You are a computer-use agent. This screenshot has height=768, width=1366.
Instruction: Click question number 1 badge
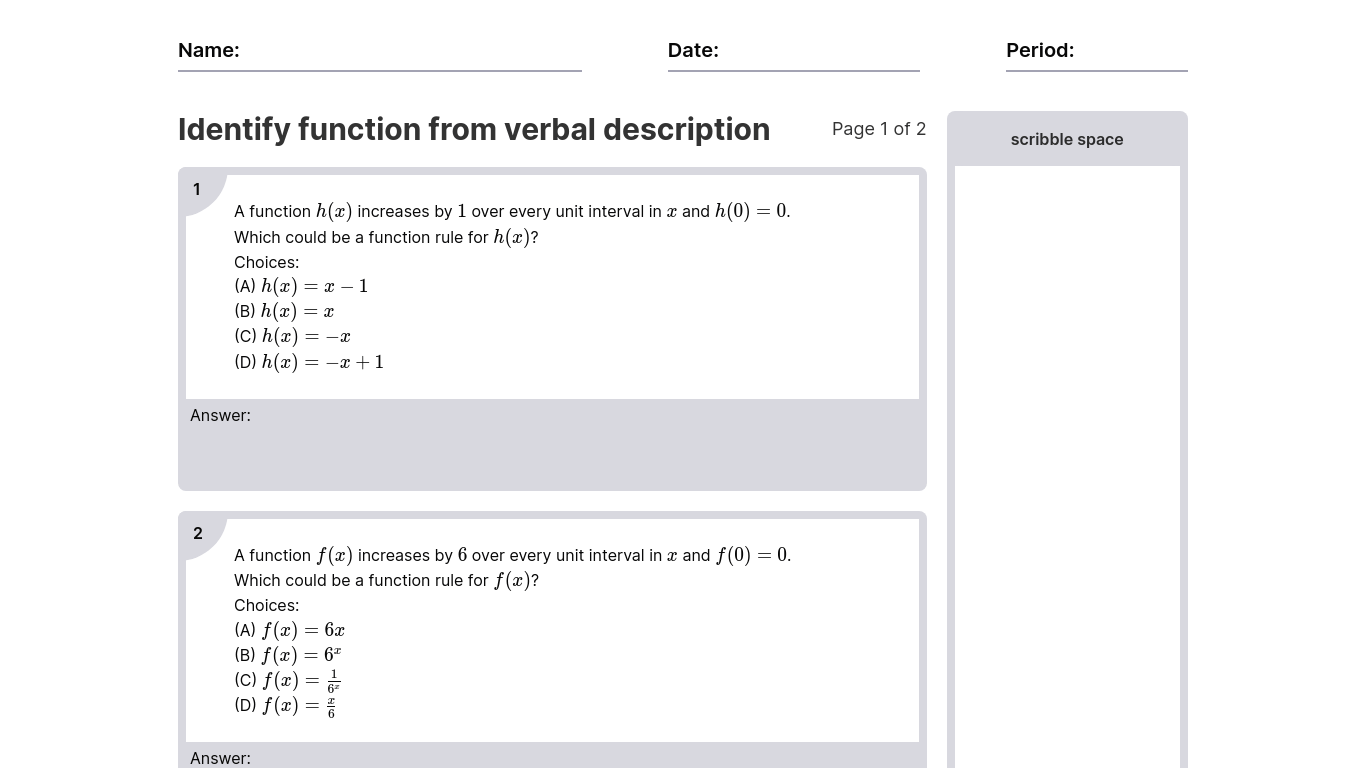click(x=197, y=189)
